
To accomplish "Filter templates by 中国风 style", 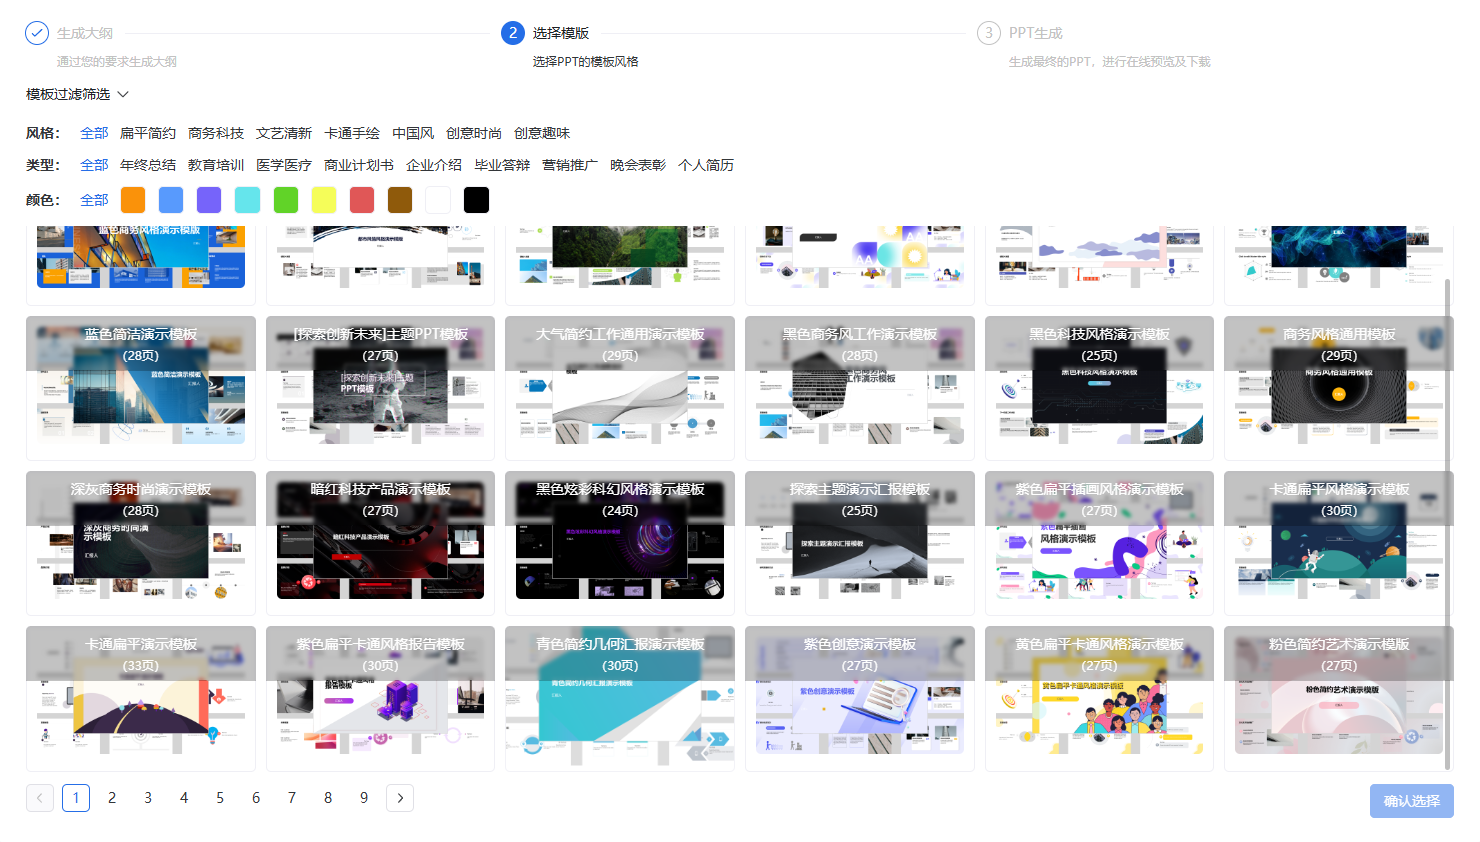I will click(412, 132).
